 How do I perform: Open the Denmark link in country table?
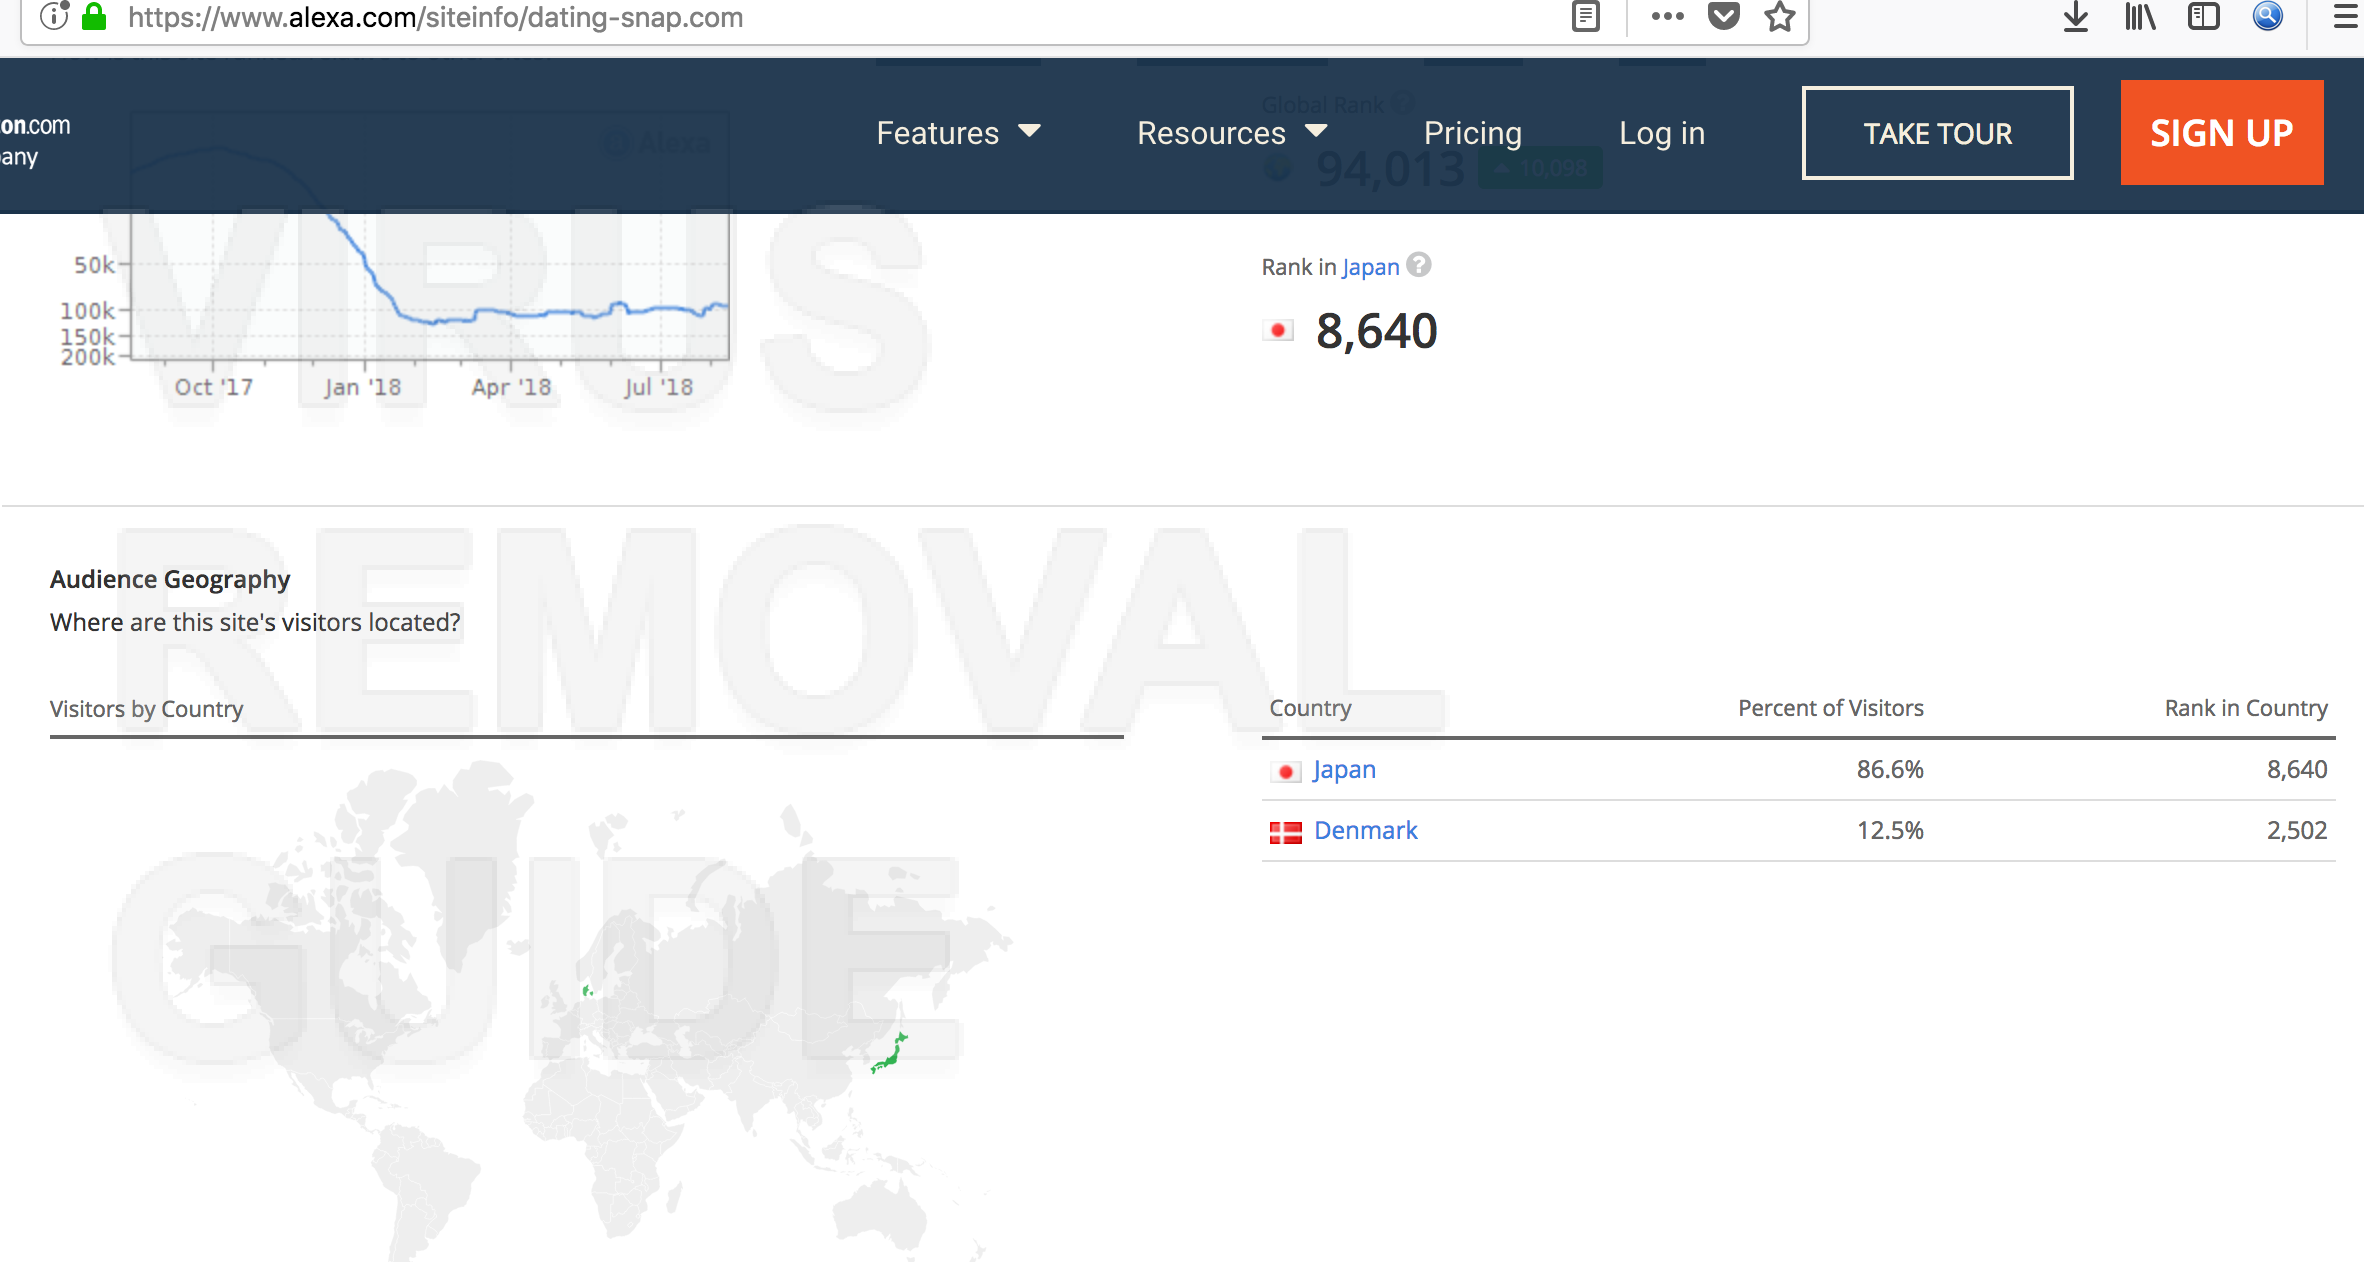click(x=1365, y=830)
